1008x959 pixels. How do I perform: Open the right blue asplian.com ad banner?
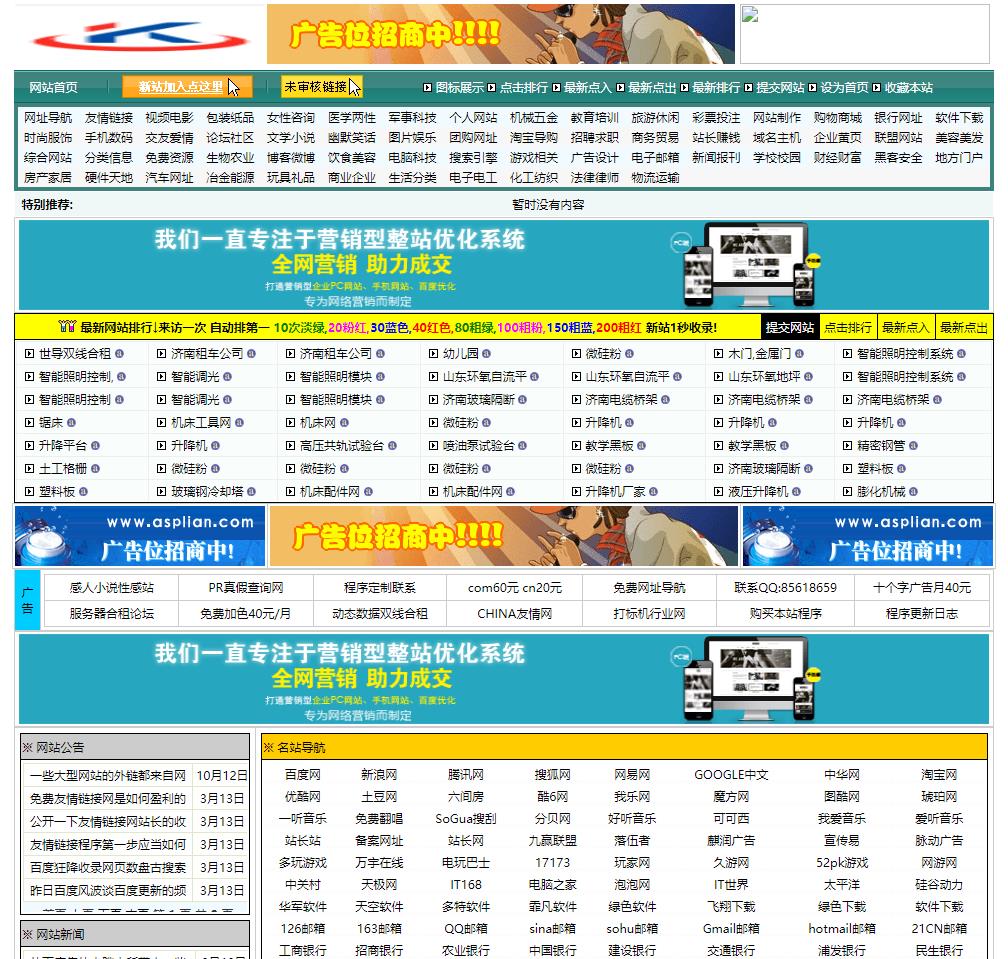point(867,536)
